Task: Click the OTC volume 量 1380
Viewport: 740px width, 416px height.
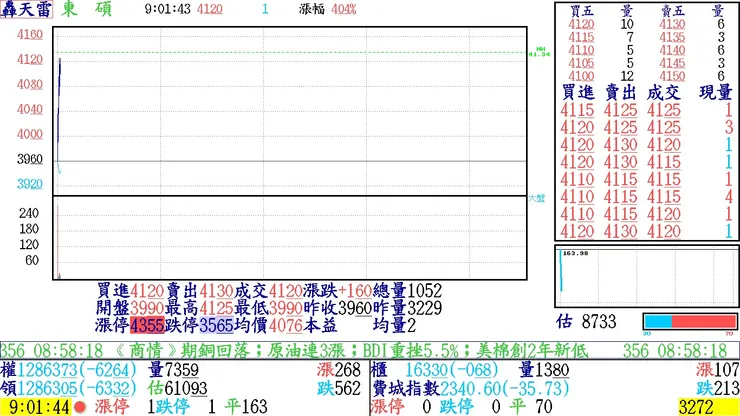Action: click(x=543, y=369)
